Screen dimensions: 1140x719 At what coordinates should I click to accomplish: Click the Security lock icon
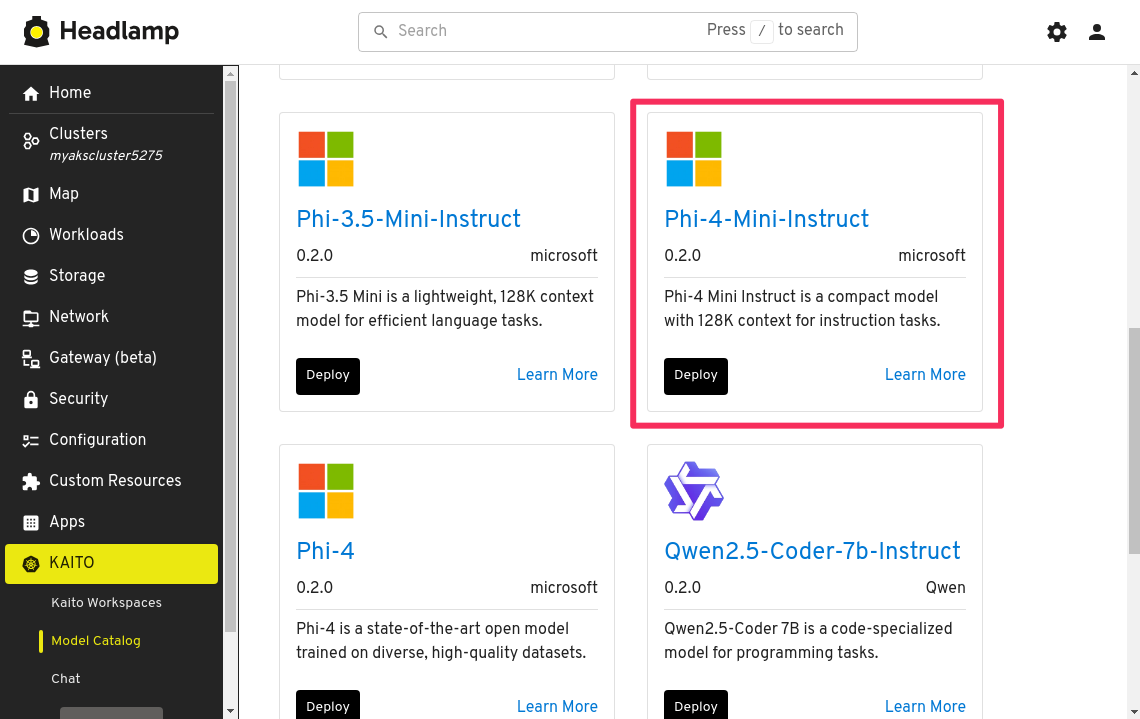pos(31,399)
